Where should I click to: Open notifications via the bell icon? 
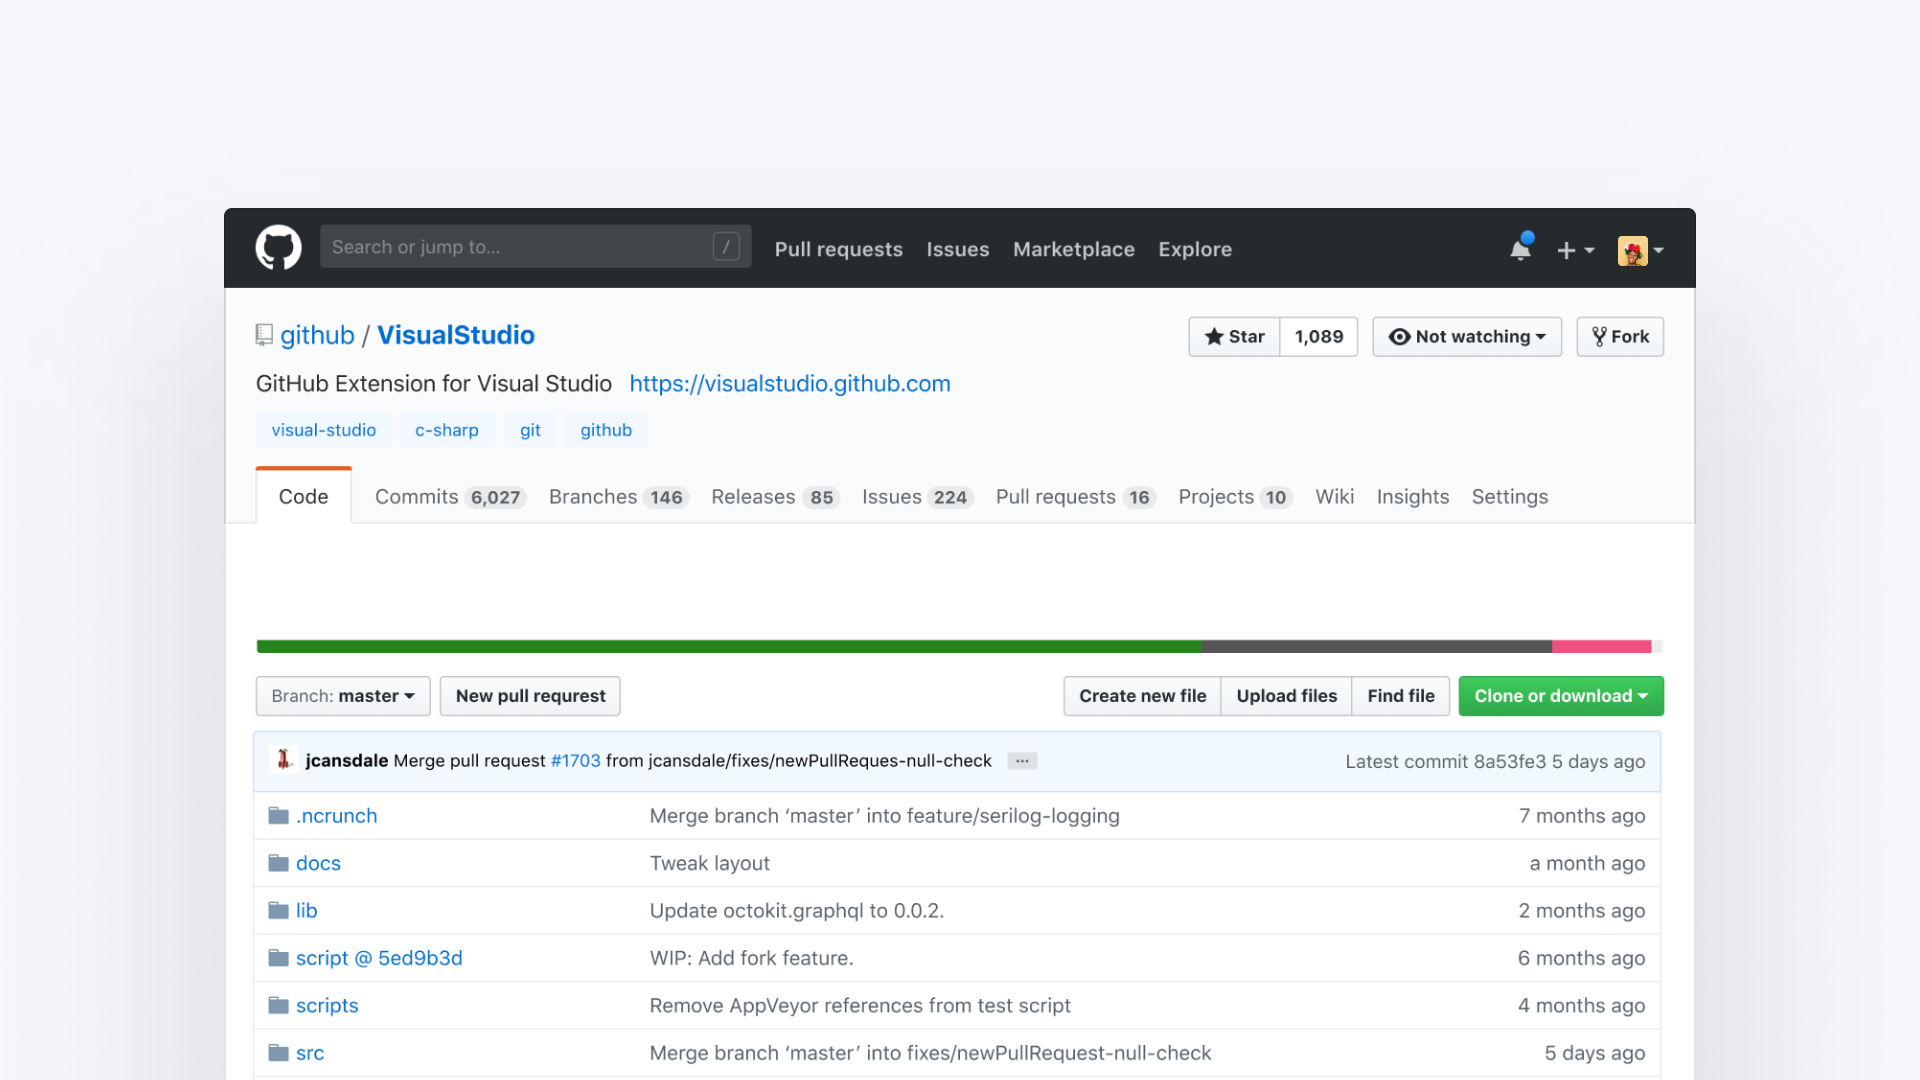click(x=1519, y=250)
